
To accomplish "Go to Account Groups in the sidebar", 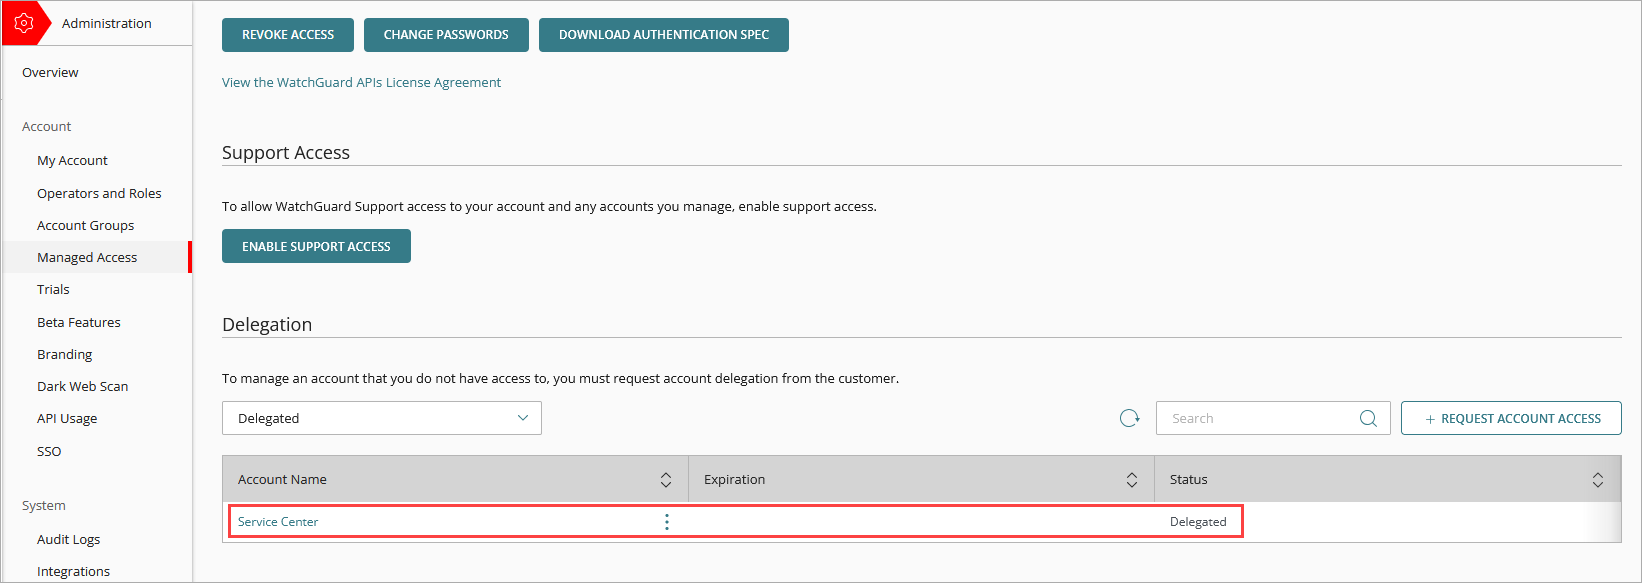I will pos(85,225).
